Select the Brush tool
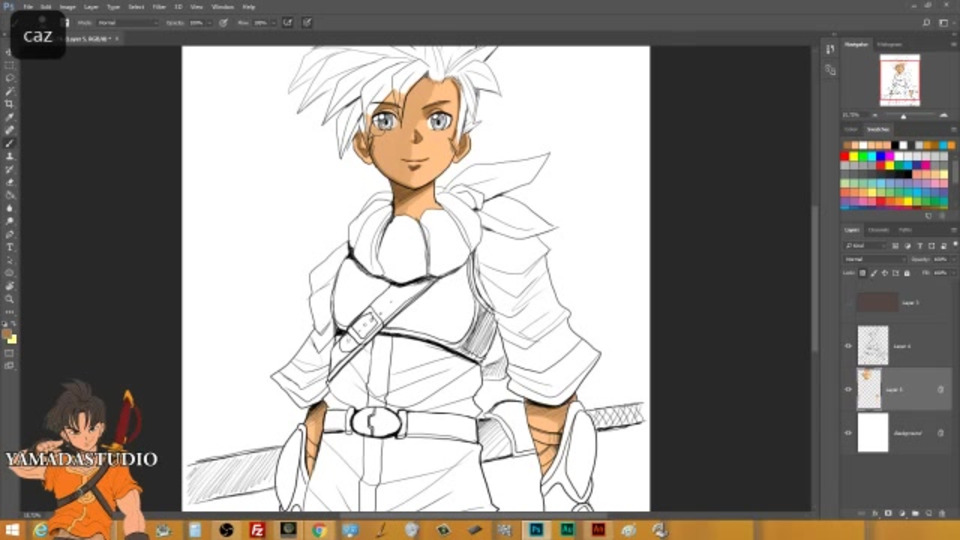Screen dimensions: 960x540 pos(9,143)
